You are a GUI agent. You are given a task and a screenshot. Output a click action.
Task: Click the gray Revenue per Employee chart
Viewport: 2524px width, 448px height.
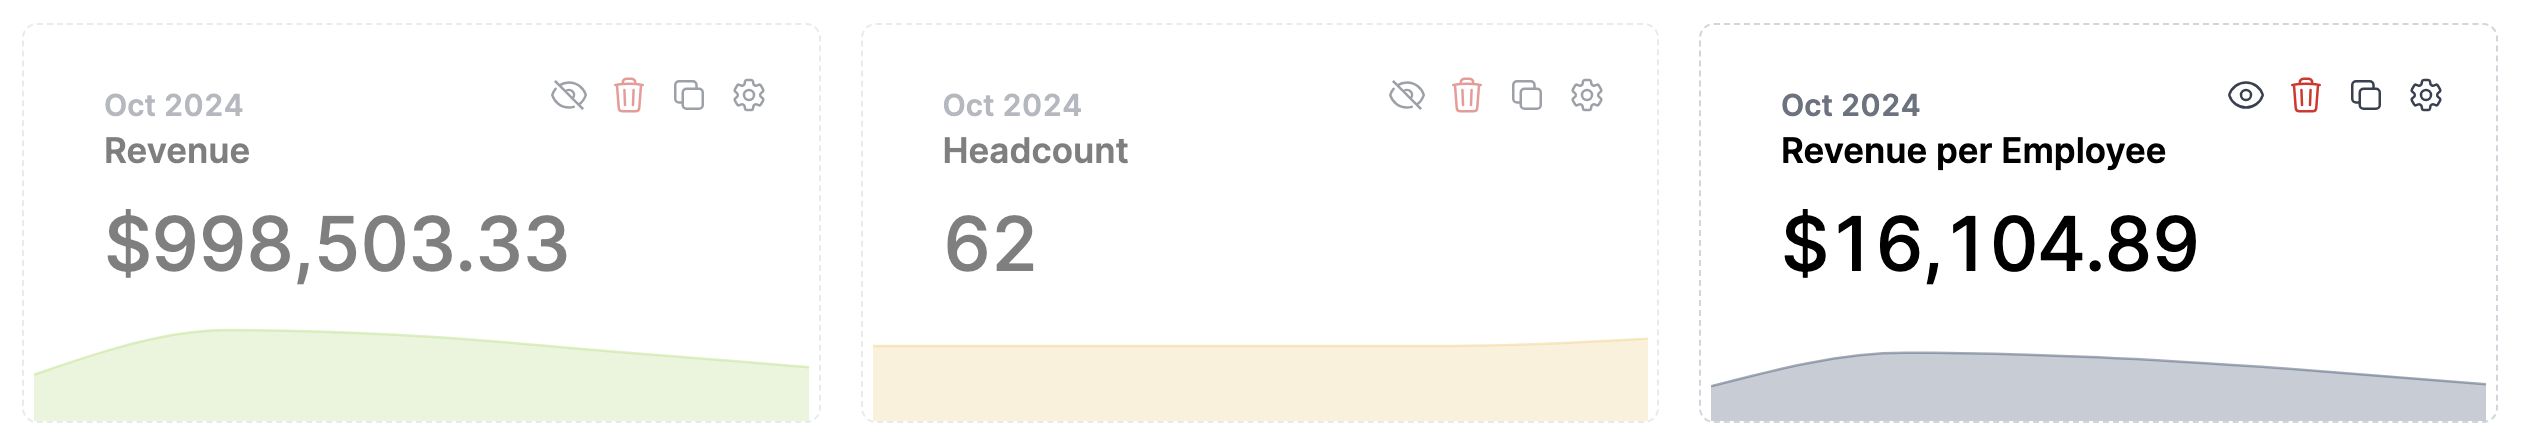(2098, 386)
